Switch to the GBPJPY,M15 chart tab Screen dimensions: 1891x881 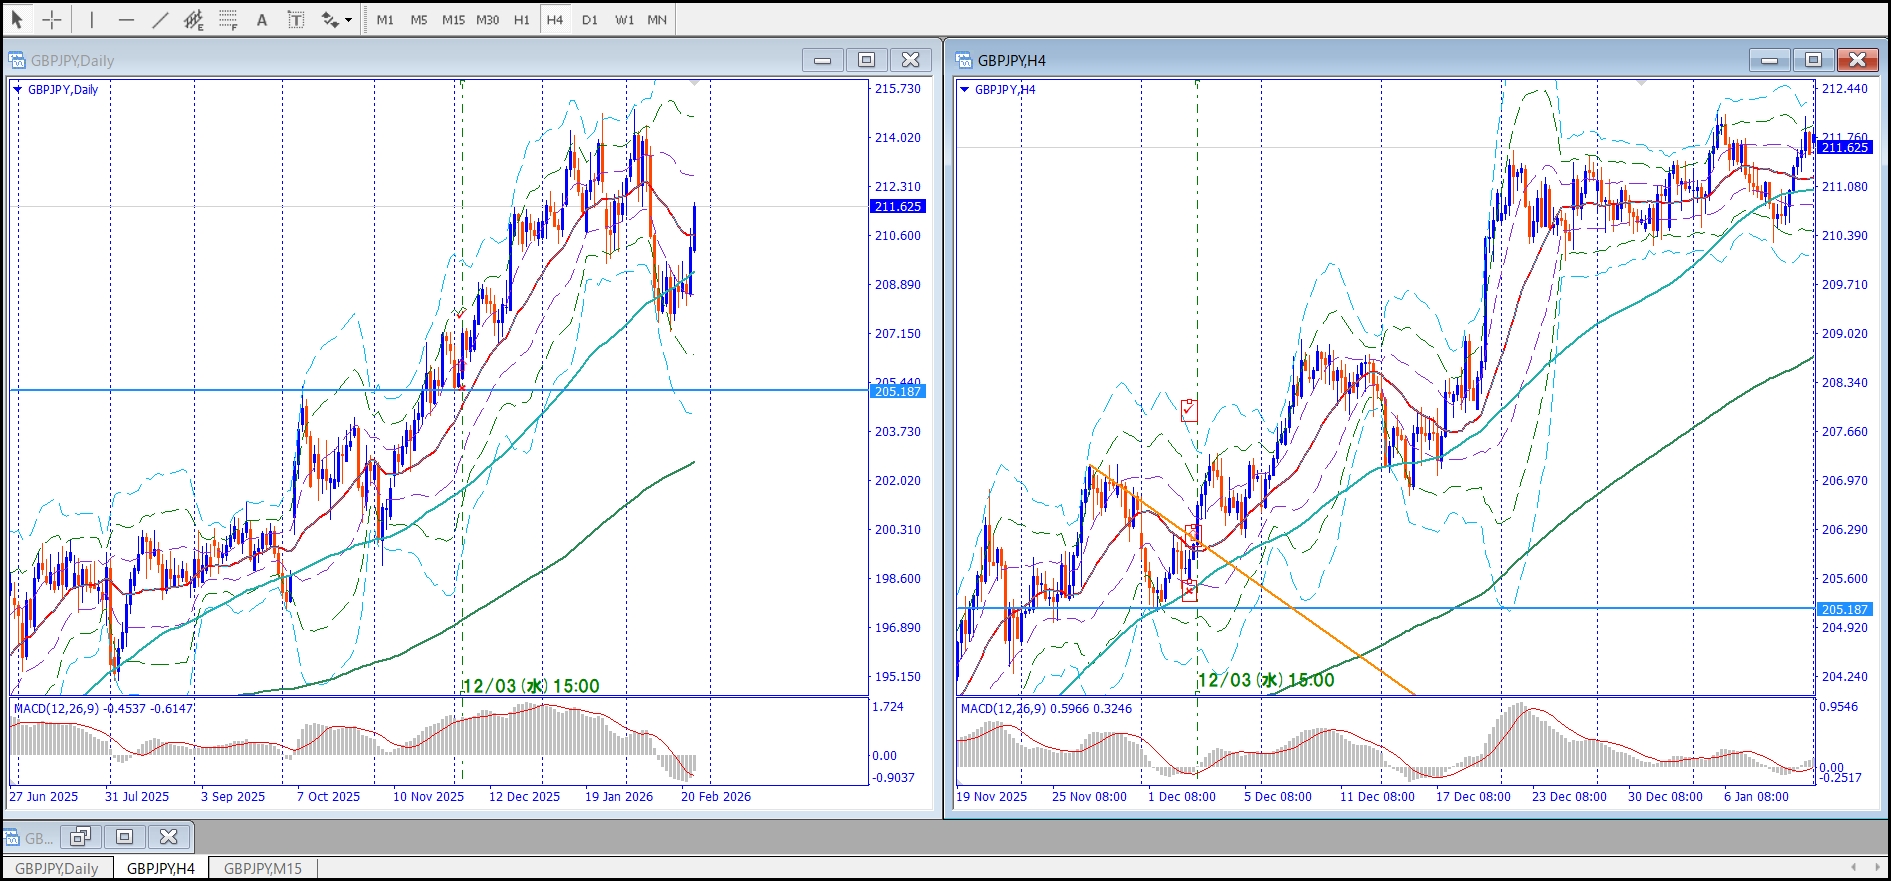[262, 868]
